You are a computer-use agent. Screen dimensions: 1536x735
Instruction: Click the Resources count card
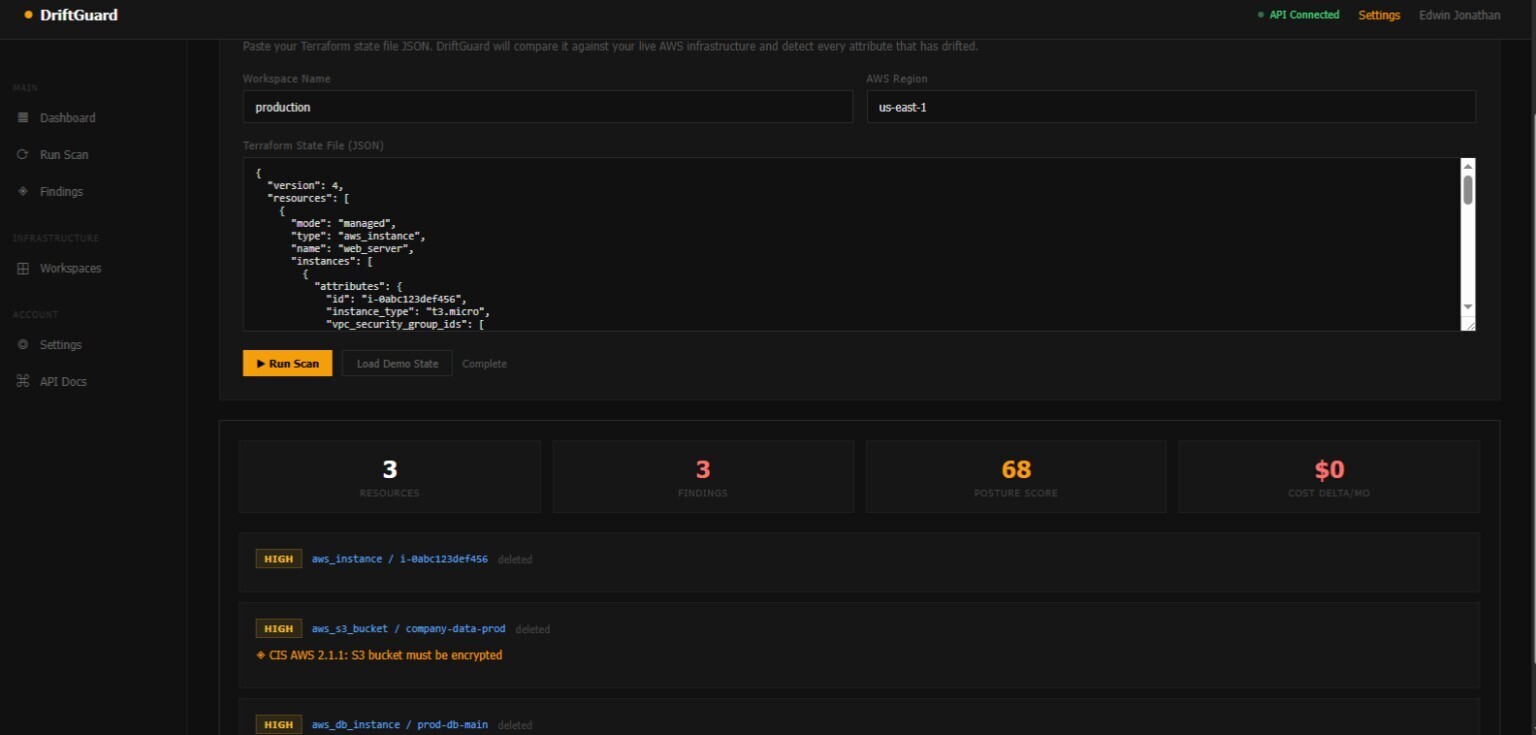(x=390, y=477)
